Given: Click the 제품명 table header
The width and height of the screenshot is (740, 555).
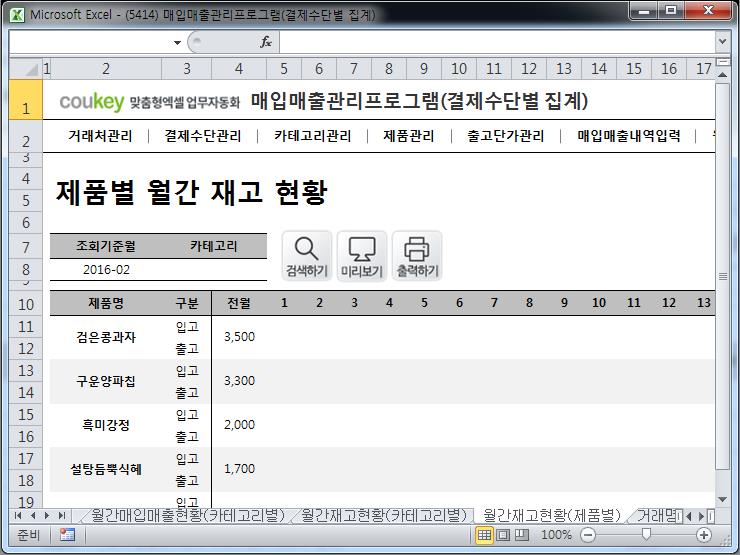Looking at the screenshot, I should 106,303.
